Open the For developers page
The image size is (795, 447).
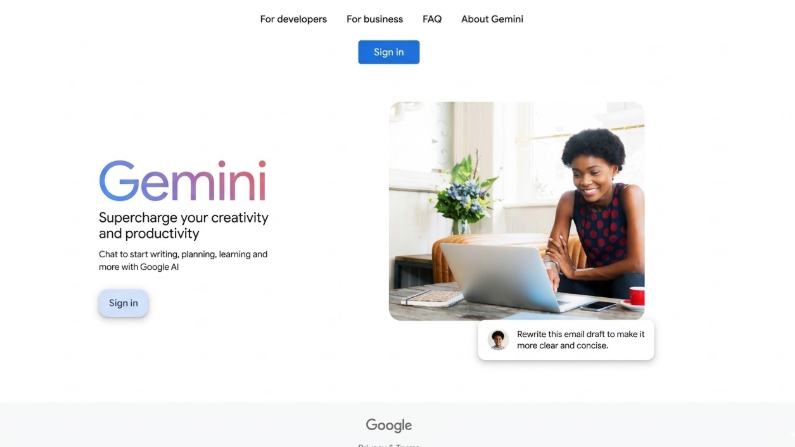click(293, 19)
